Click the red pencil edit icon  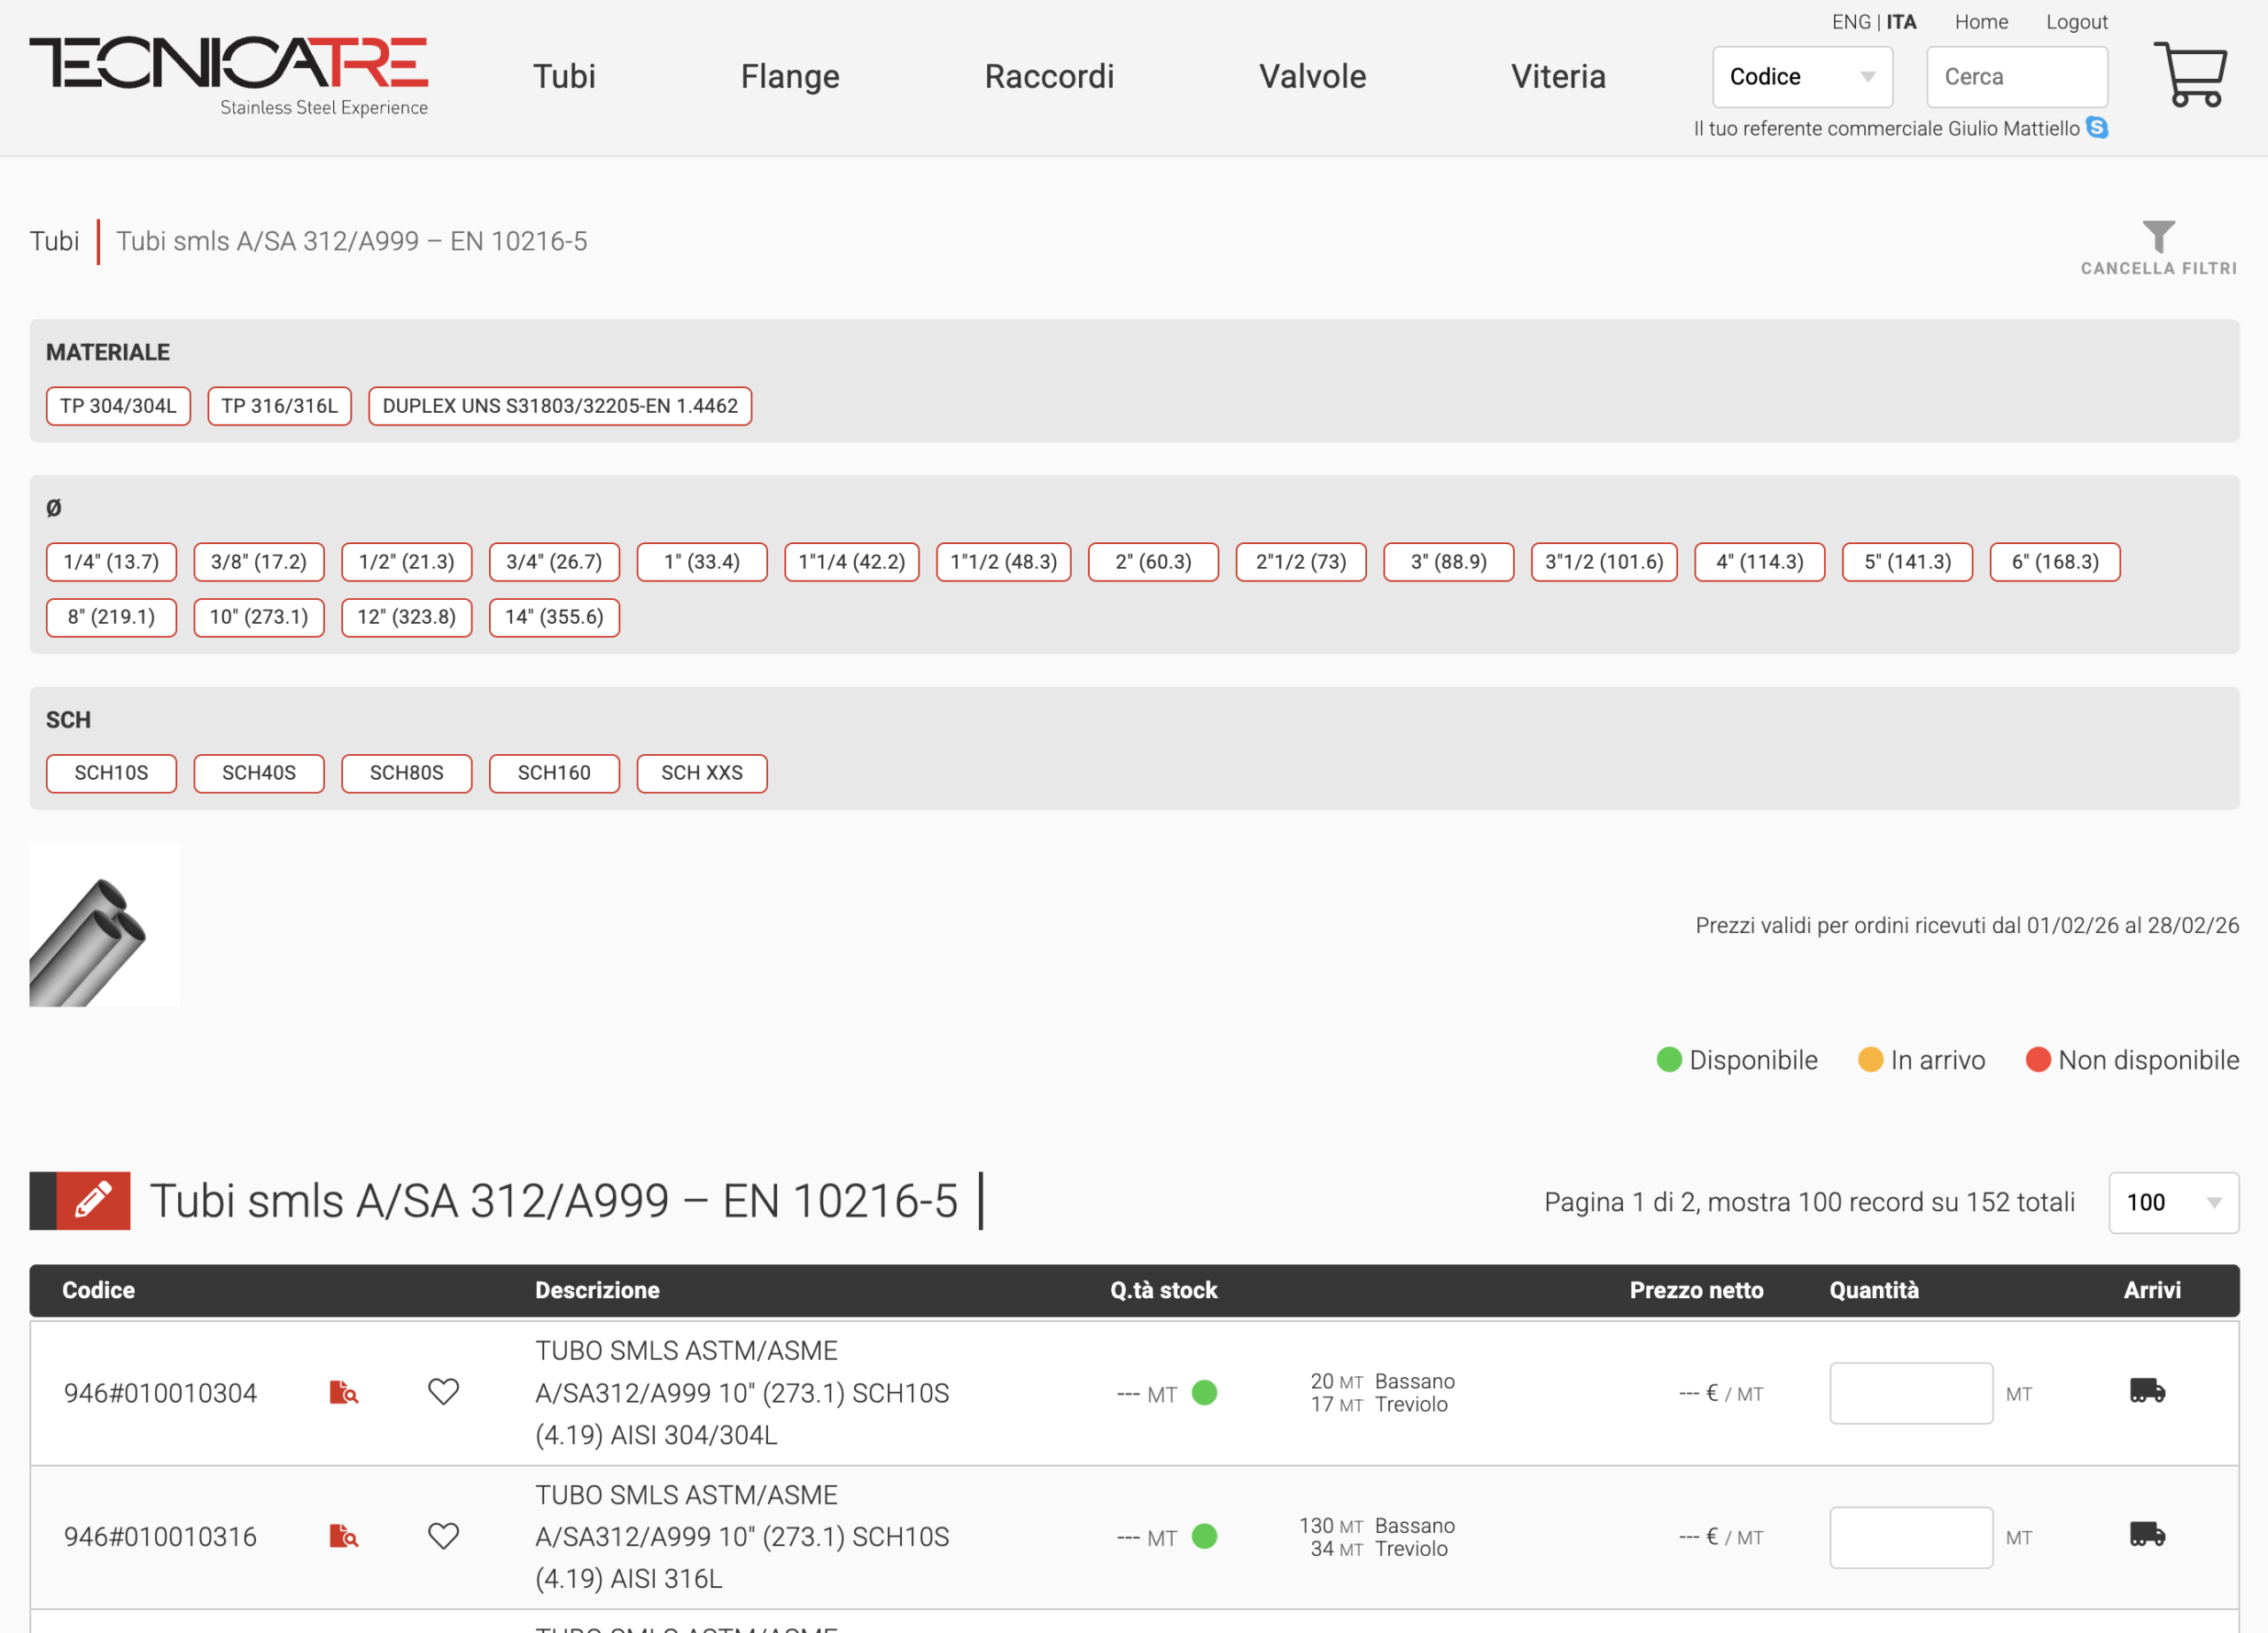(93, 1200)
